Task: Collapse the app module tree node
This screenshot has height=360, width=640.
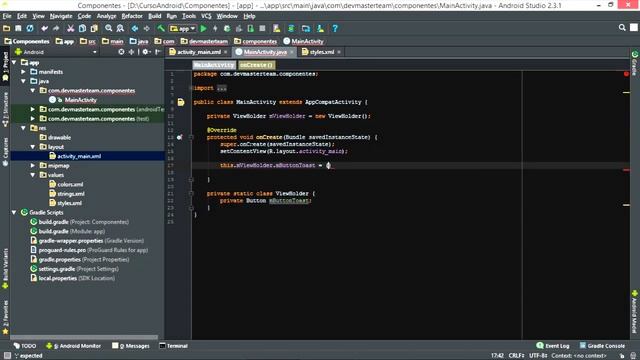Action: point(14,62)
